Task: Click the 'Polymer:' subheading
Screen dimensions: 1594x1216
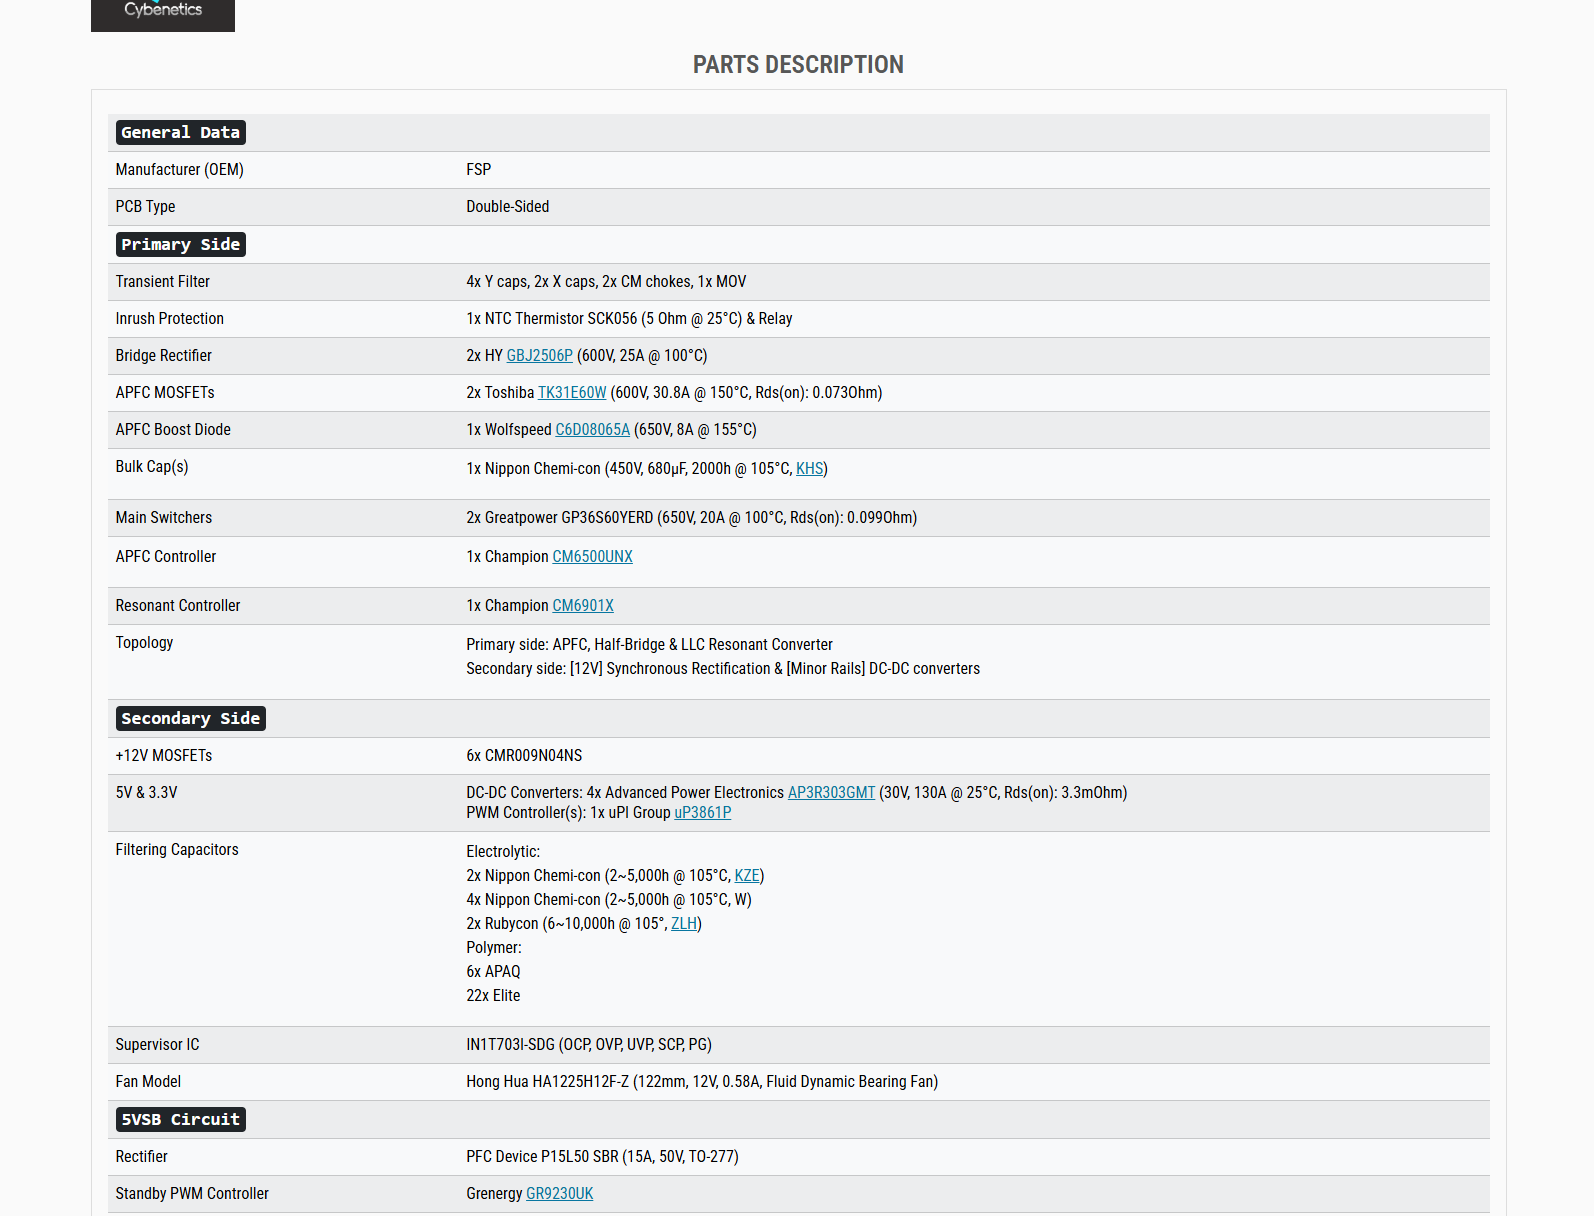Action: [494, 948]
